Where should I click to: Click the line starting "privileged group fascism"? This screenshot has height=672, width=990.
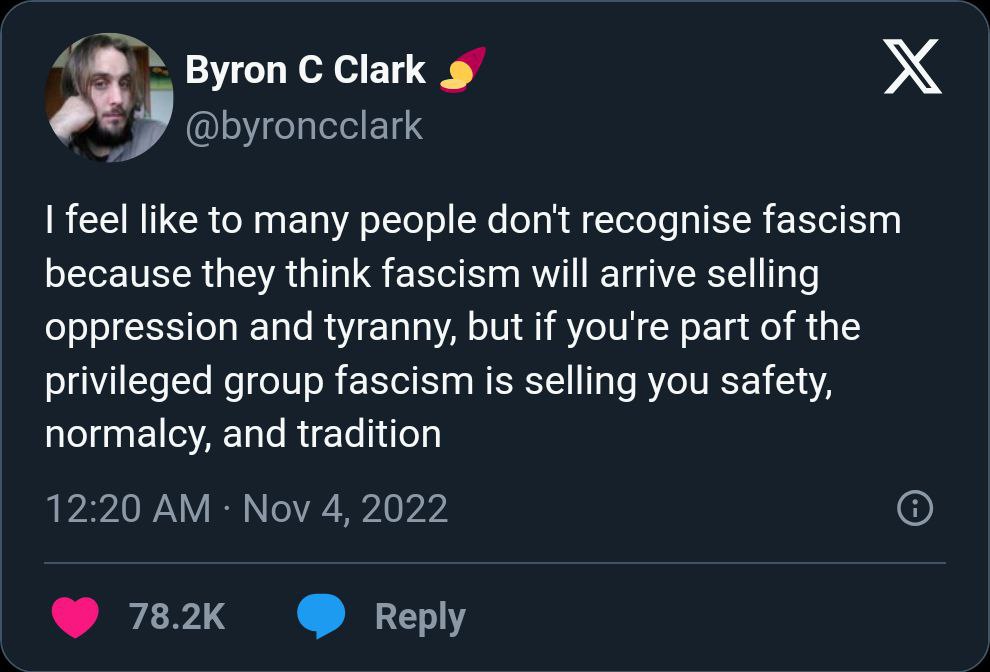438,381
